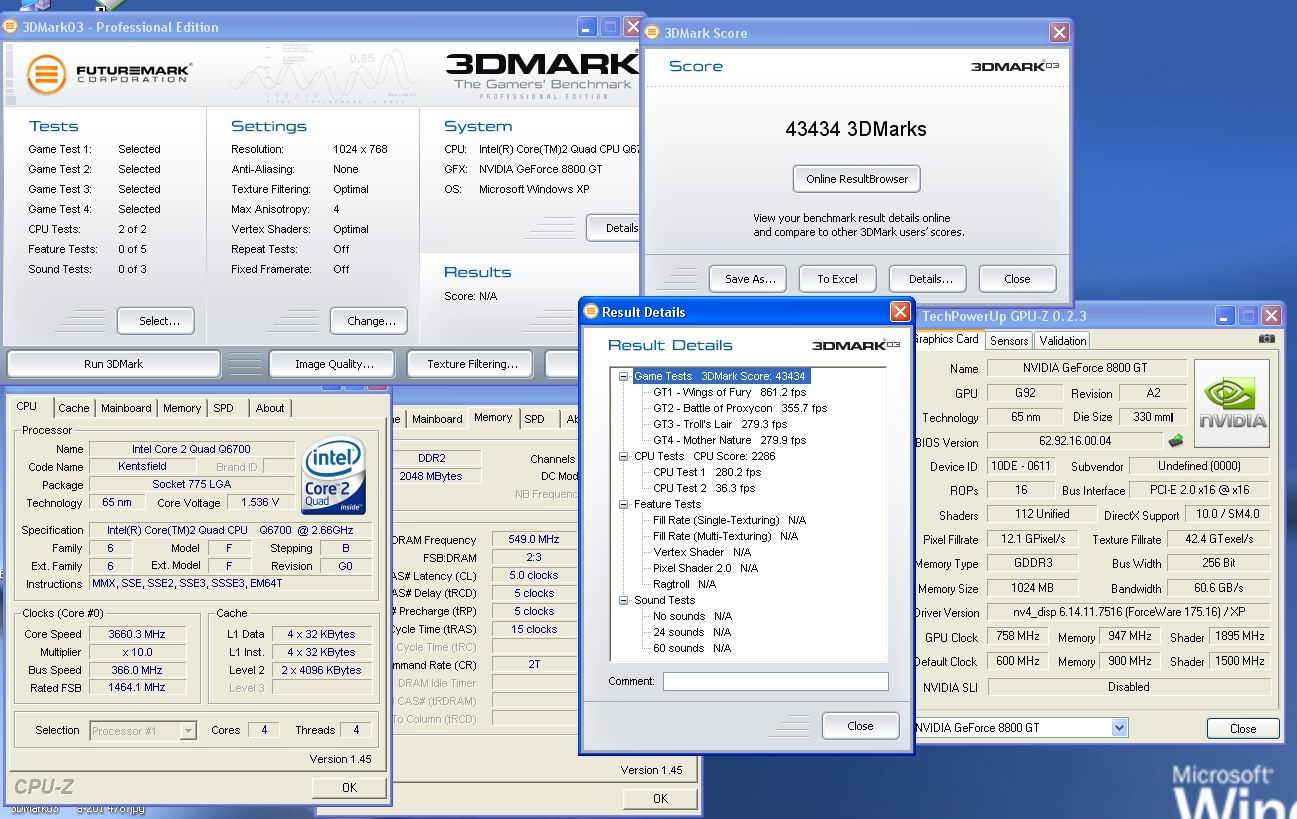
Task: Open Mainboard tab in the rear CPU-Z memory window
Action: click(x=437, y=419)
